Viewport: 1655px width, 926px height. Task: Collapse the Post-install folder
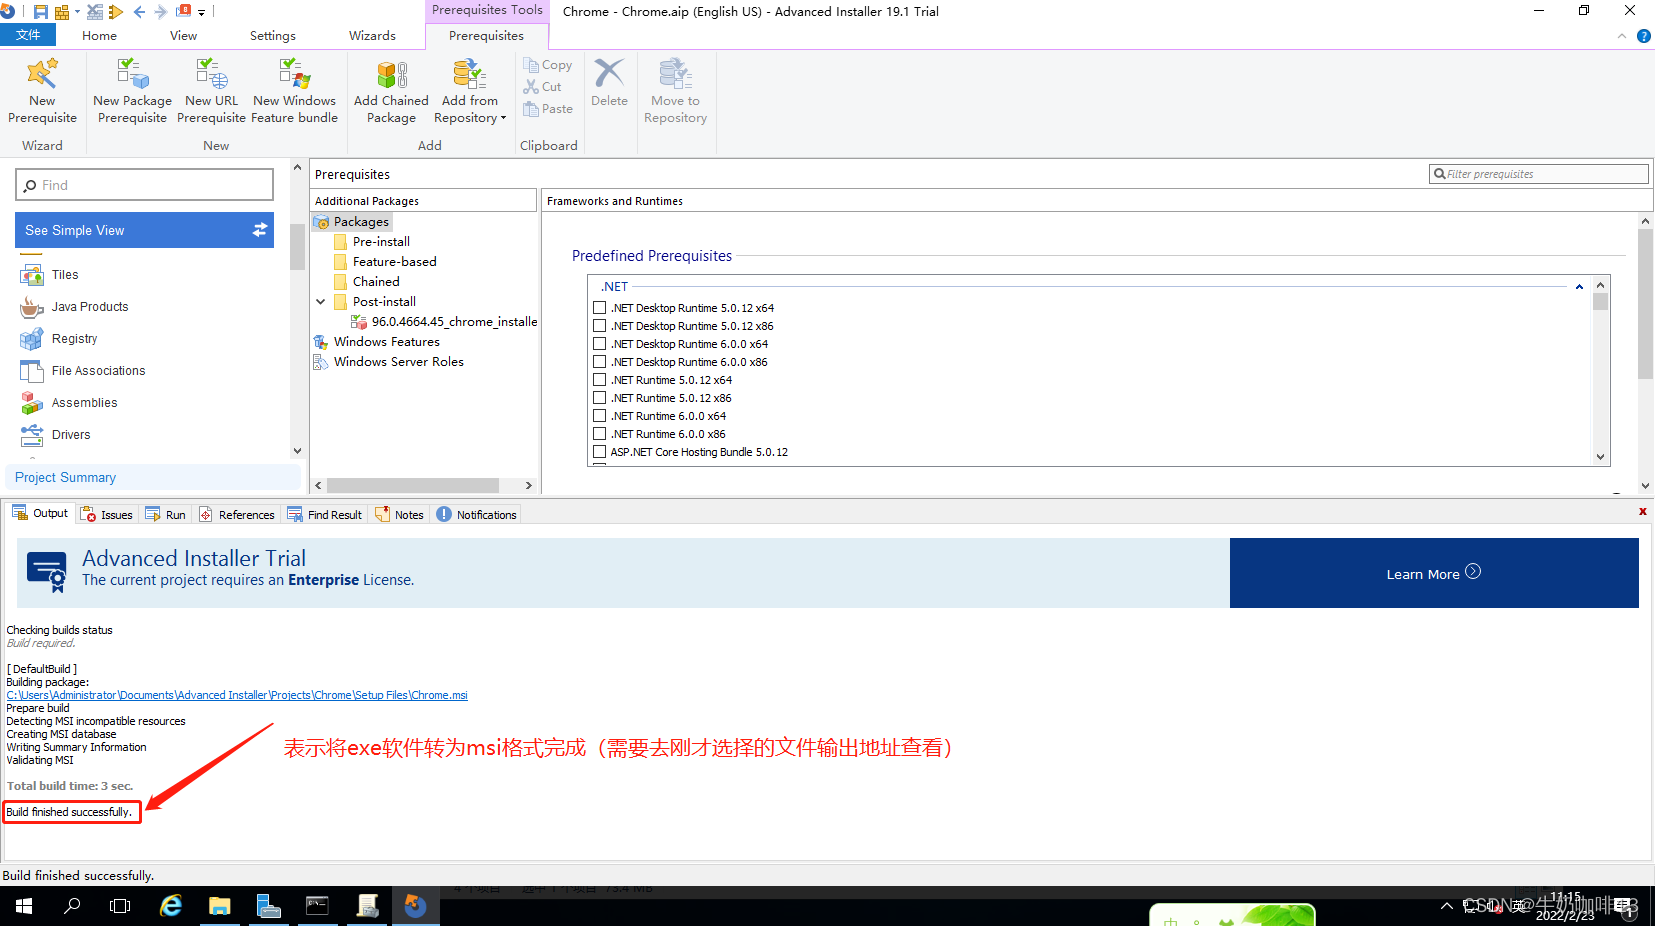coord(321,302)
